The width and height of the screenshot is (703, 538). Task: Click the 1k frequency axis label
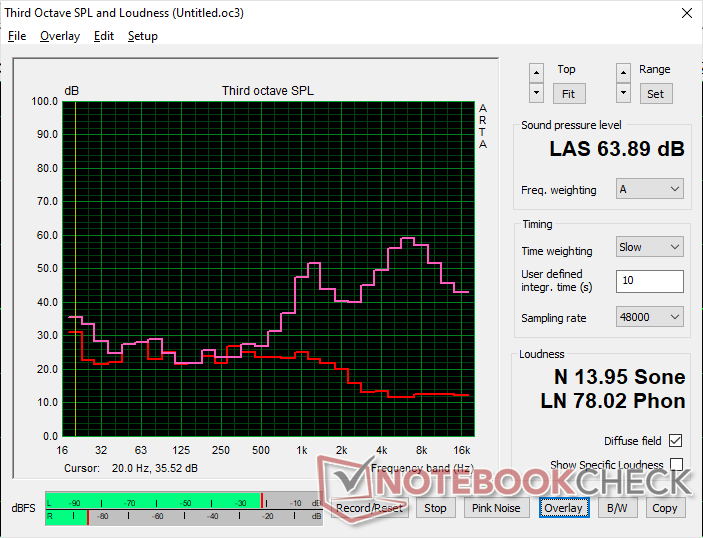(302, 450)
